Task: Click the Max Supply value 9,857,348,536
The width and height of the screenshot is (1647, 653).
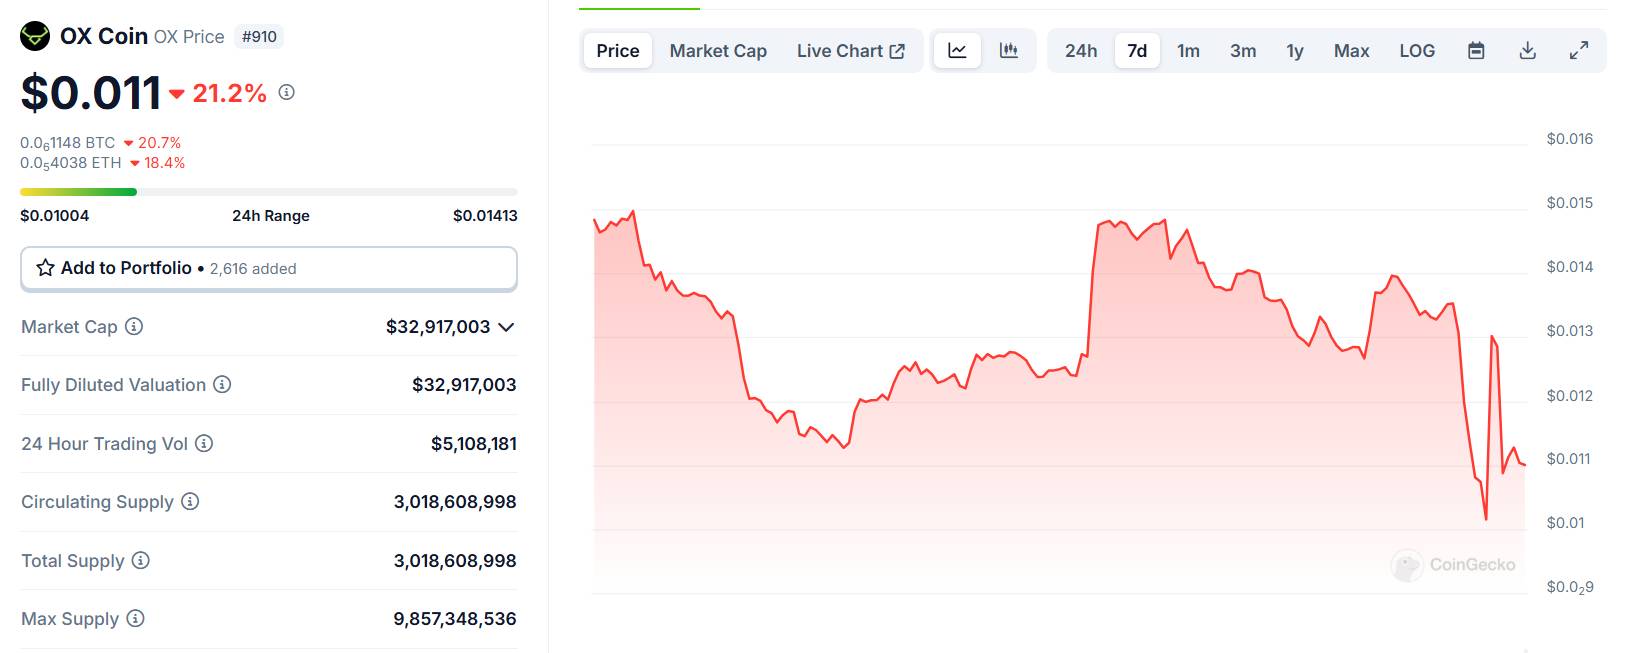Action: click(x=455, y=619)
